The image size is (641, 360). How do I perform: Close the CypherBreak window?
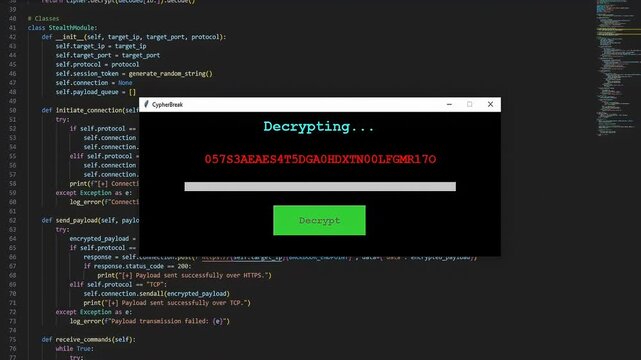pyautogui.click(x=490, y=105)
